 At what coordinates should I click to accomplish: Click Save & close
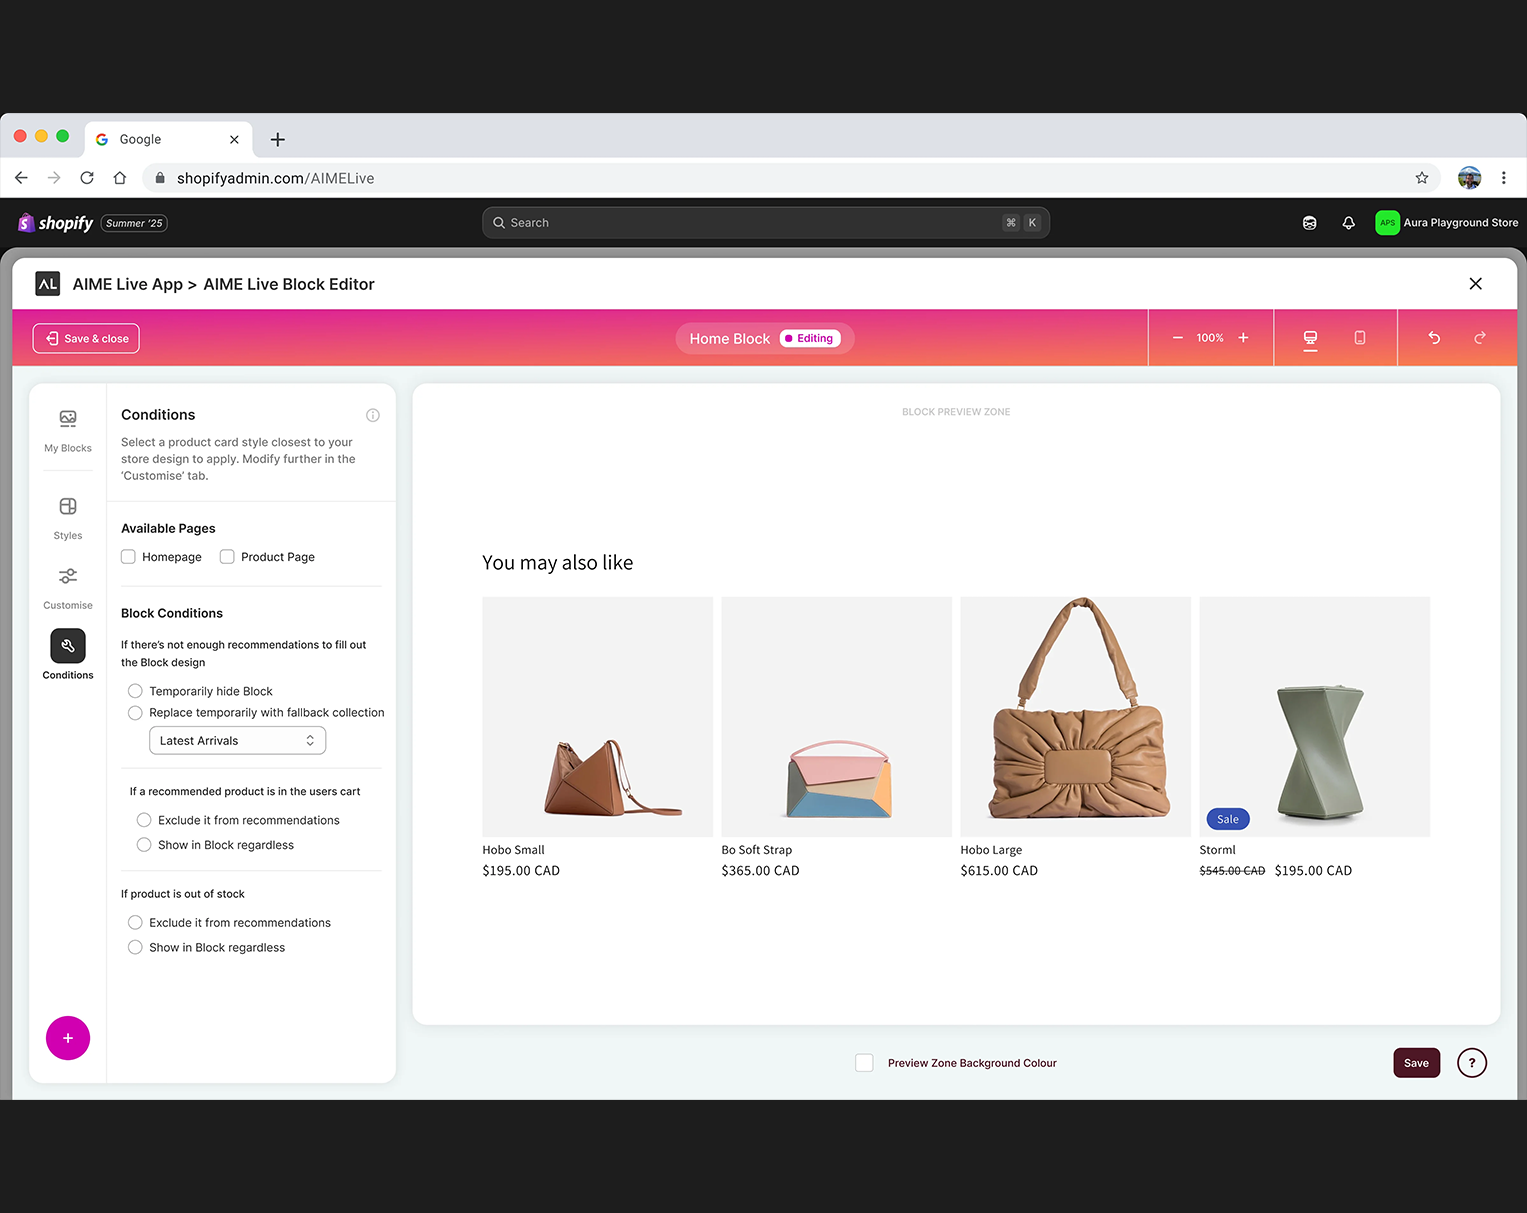tap(86, 339)
